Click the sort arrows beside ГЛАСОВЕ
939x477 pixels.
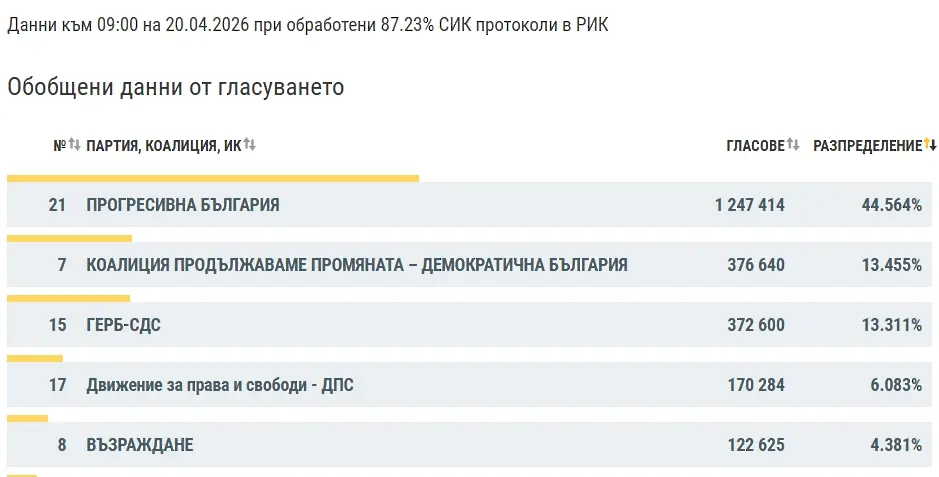pyautogui.click(x=793, y=145)
